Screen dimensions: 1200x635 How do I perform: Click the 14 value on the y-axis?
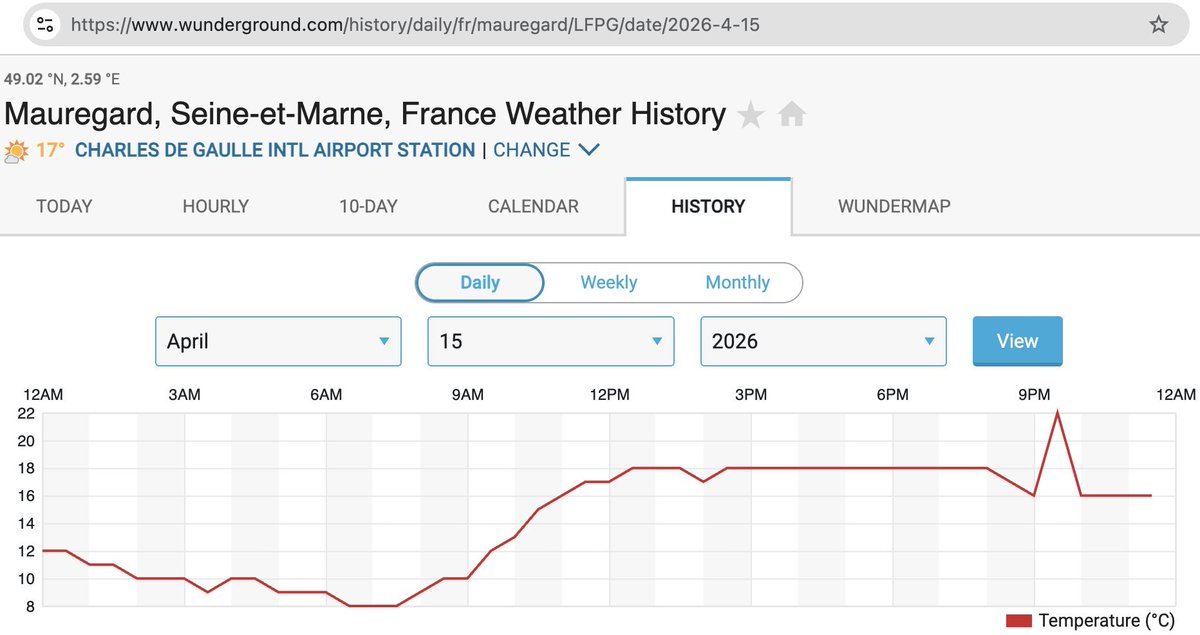(27, 523)
